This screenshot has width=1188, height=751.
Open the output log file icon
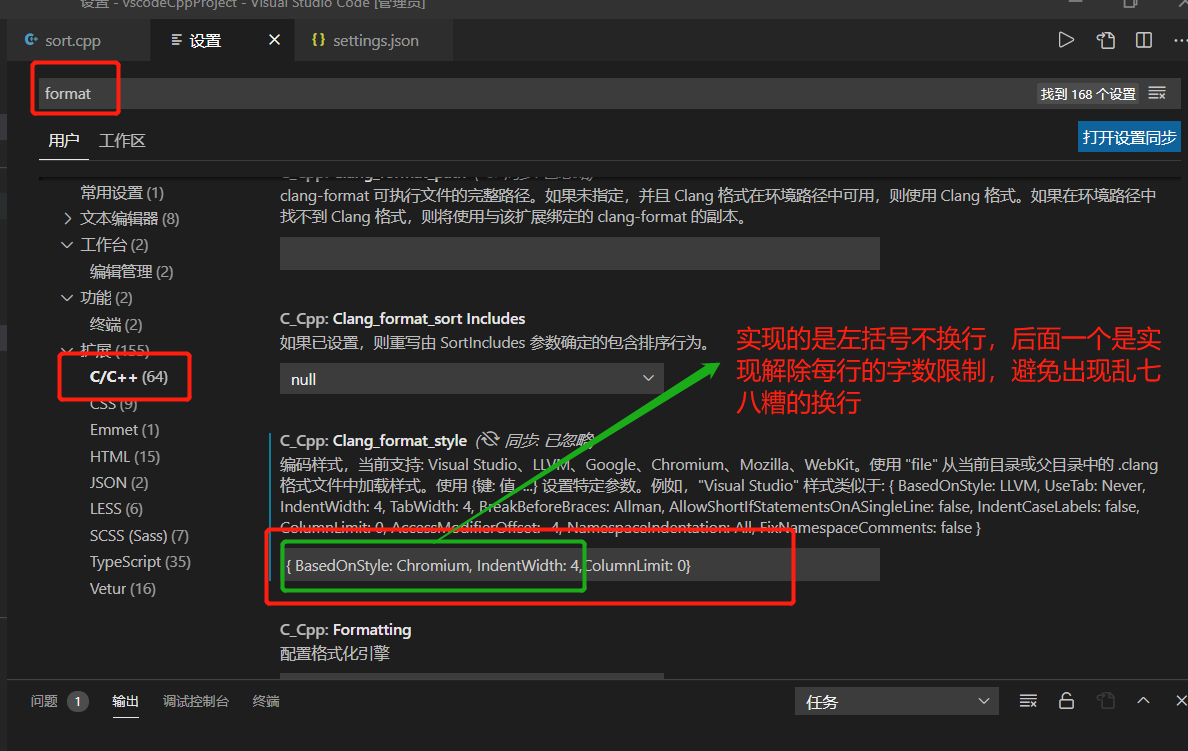(1105, 701)
